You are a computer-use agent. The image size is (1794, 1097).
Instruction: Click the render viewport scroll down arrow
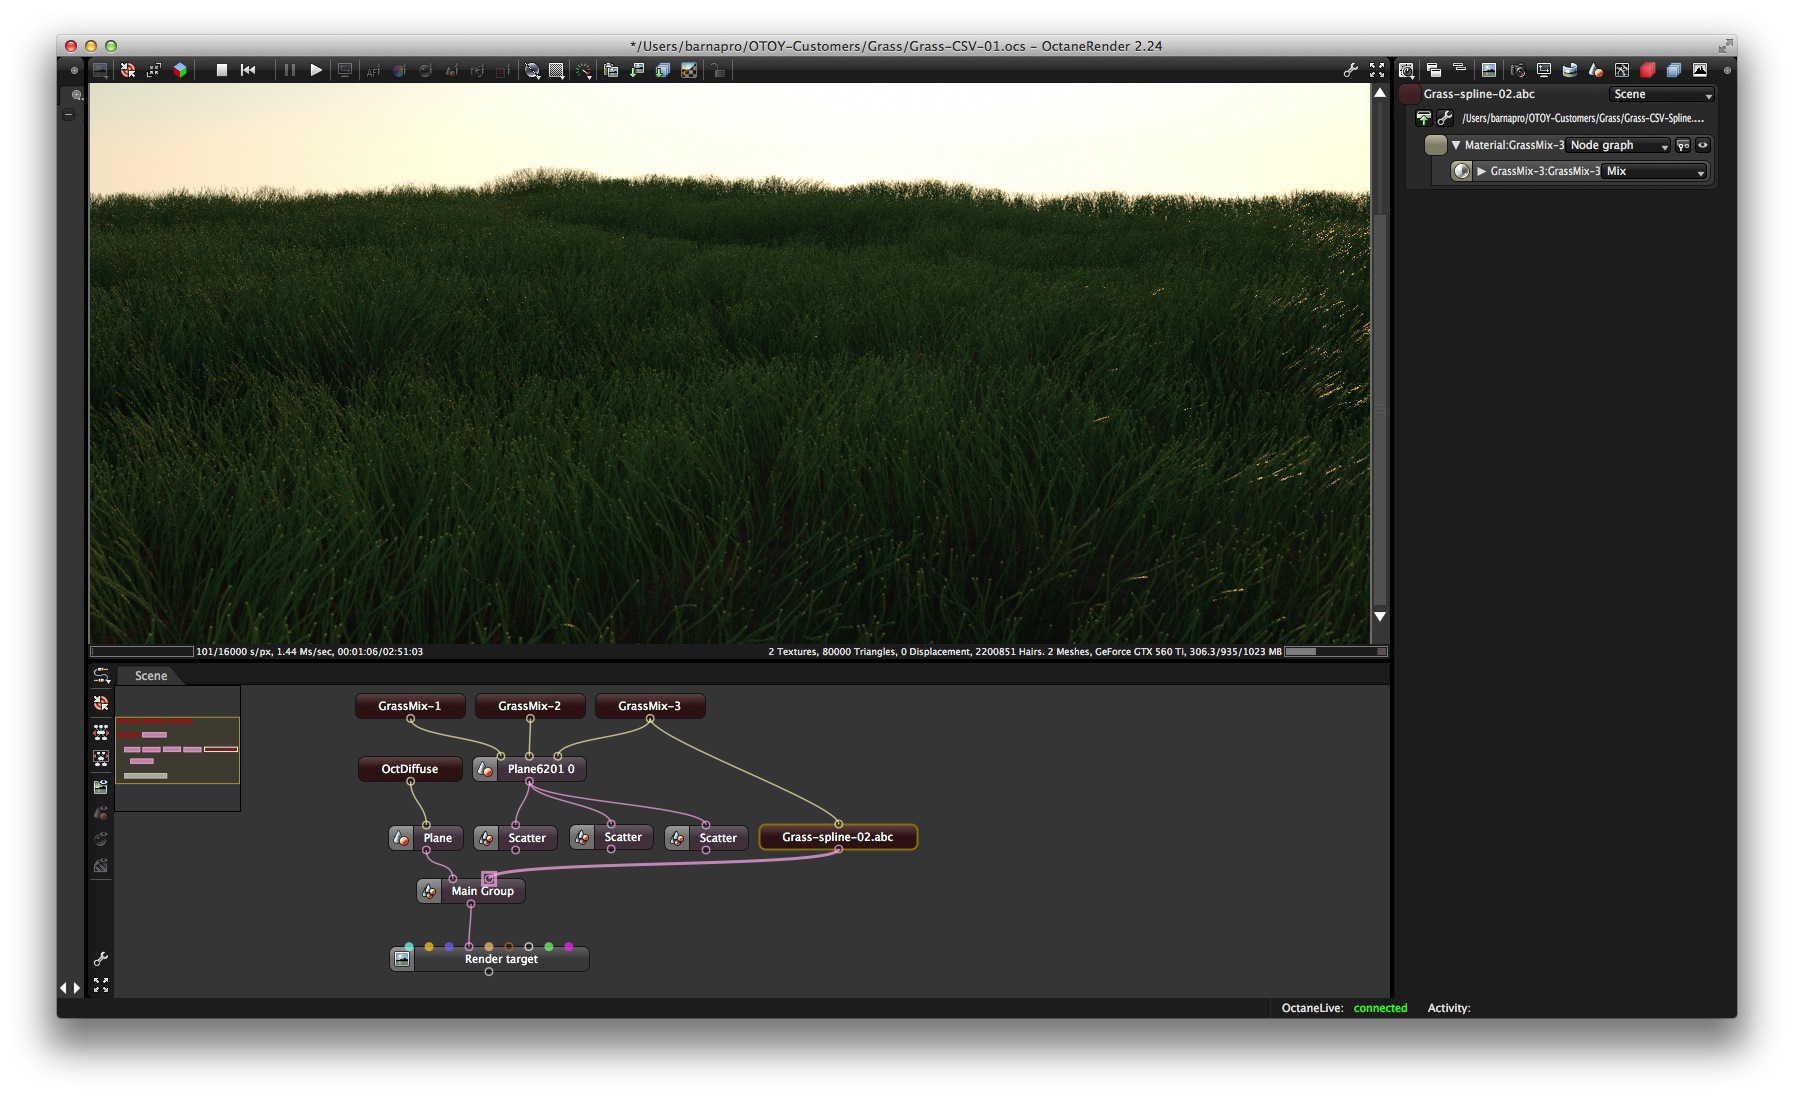(1380, 617)
